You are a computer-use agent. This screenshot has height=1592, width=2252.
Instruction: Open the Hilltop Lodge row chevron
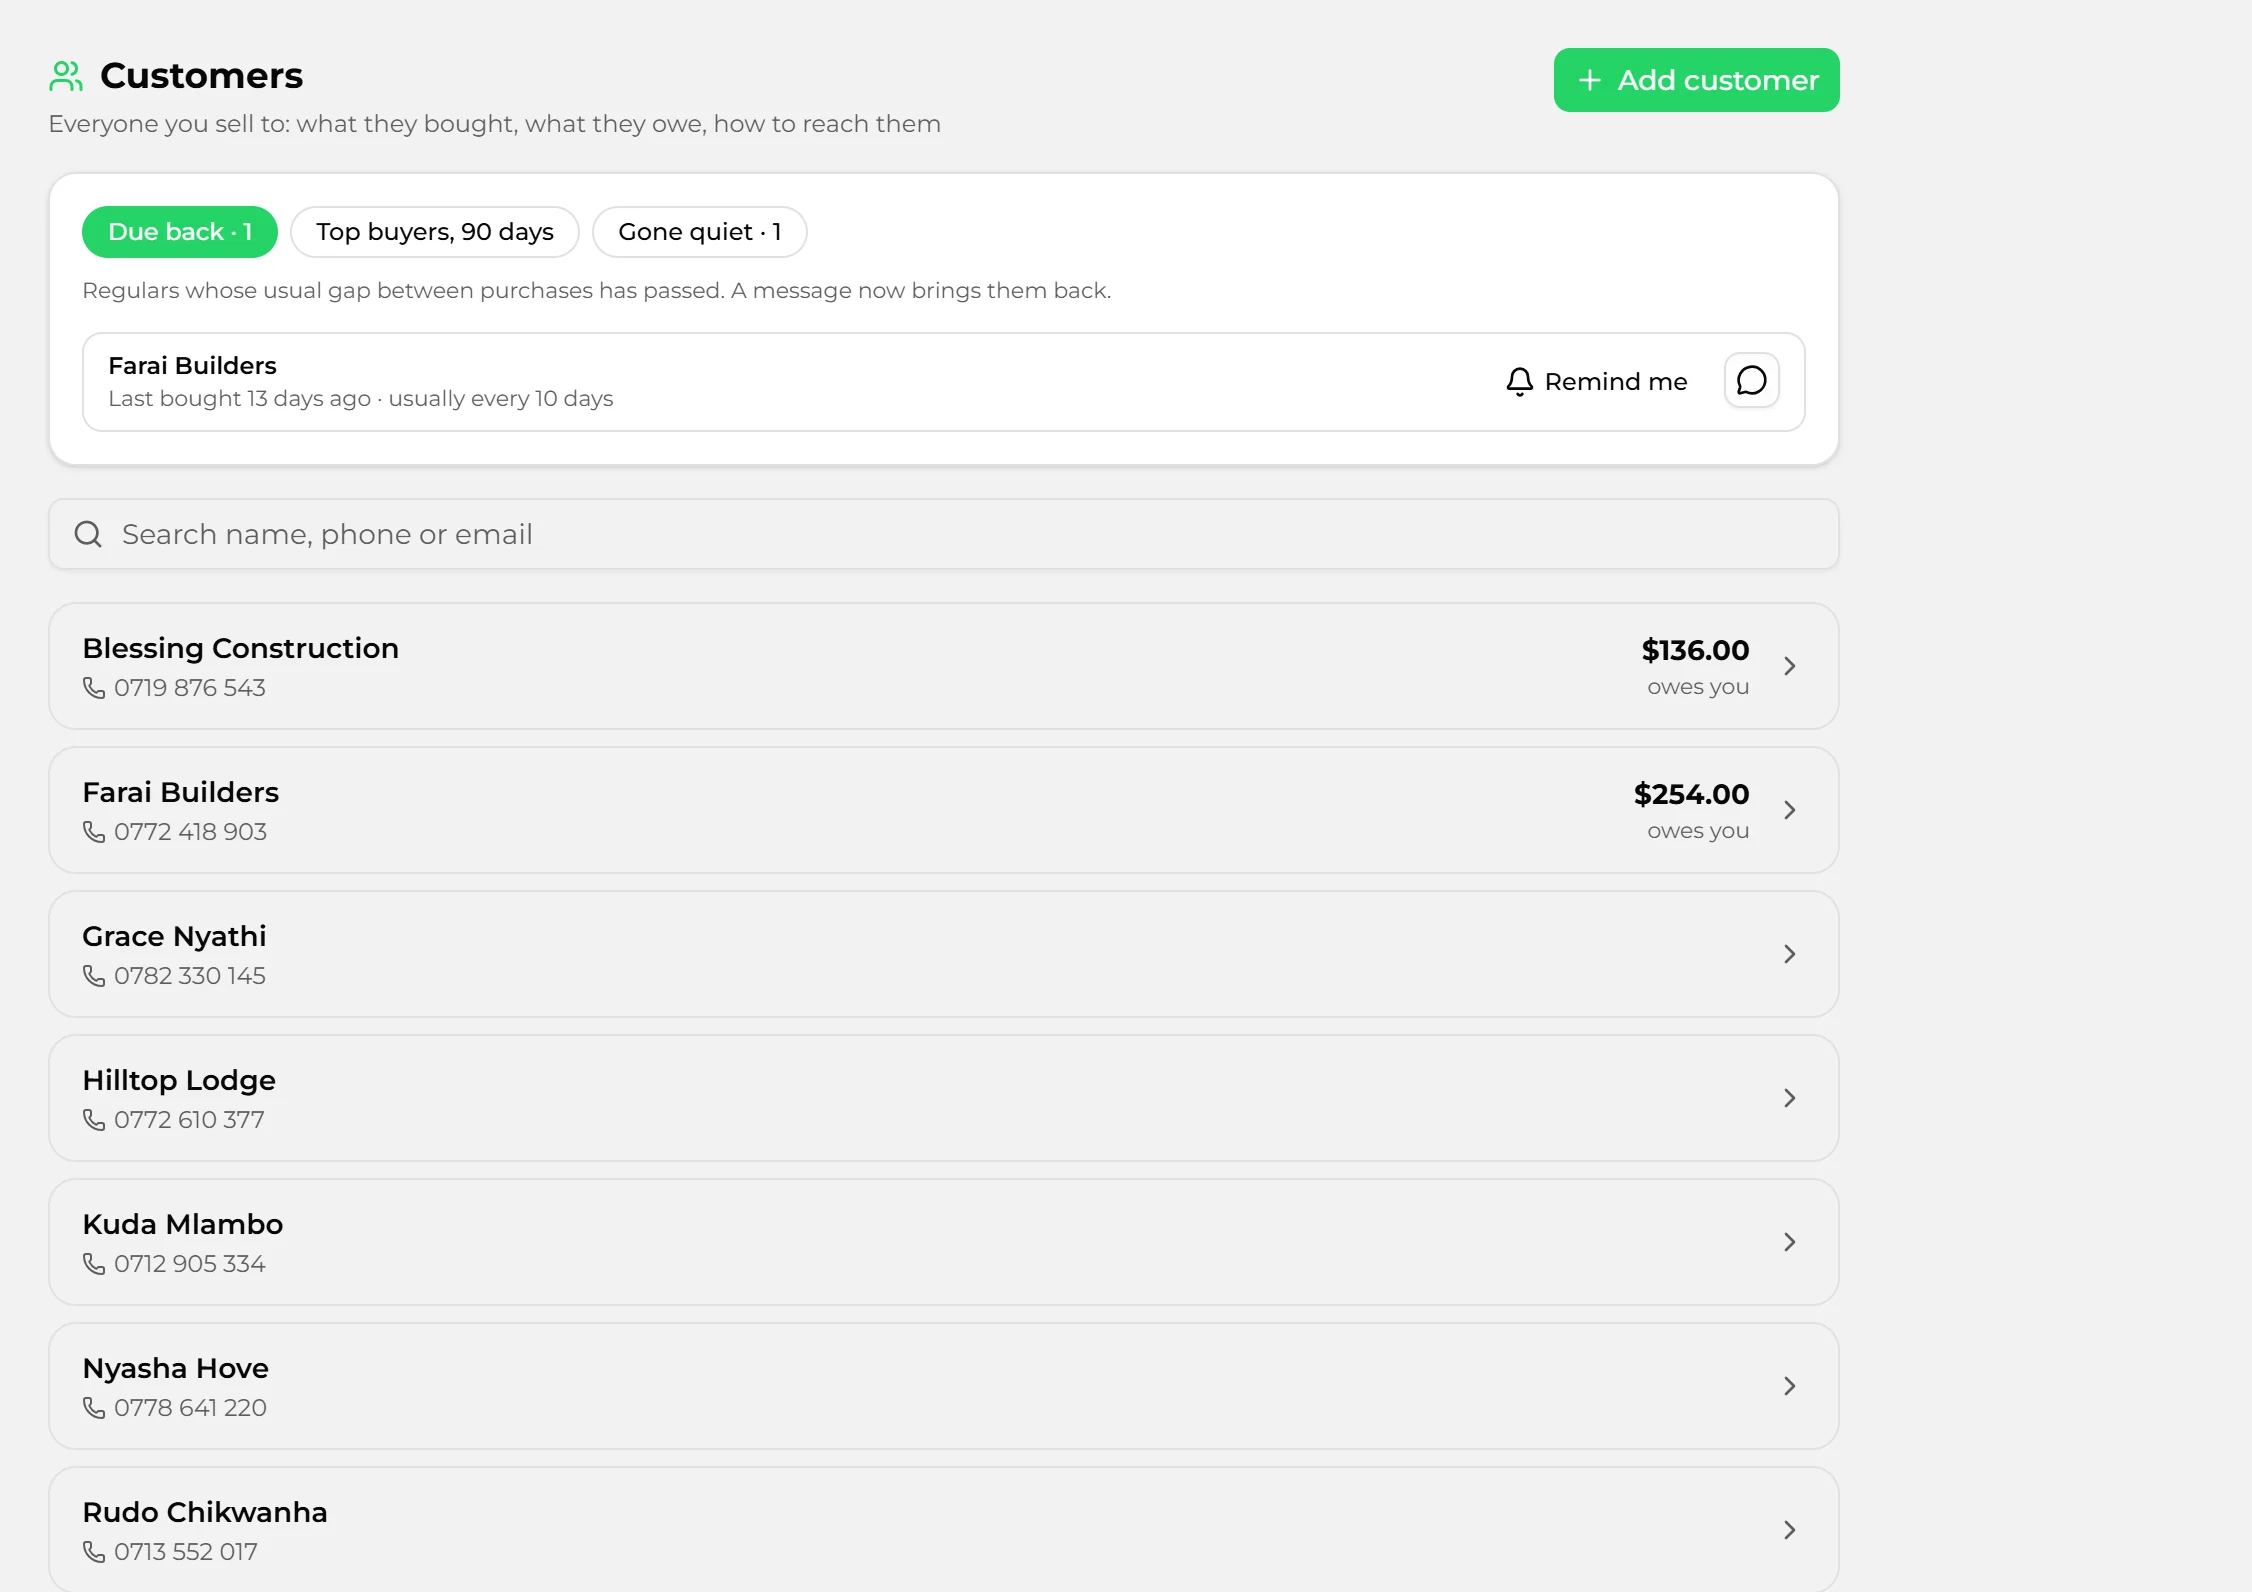click(1790, 1098)
